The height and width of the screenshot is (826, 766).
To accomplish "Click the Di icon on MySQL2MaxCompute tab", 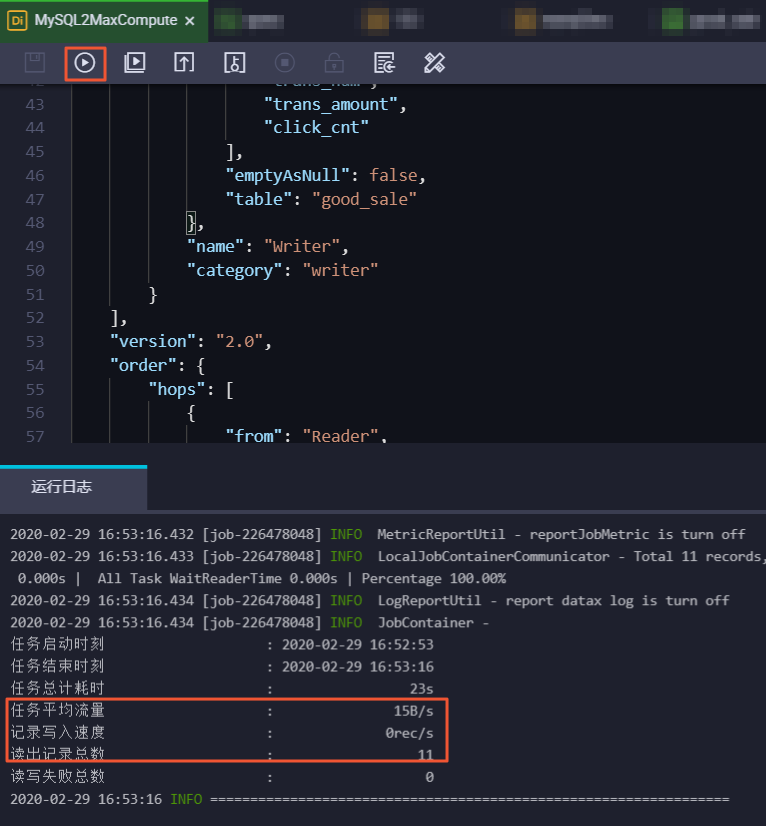I will (x=17, y=21).
